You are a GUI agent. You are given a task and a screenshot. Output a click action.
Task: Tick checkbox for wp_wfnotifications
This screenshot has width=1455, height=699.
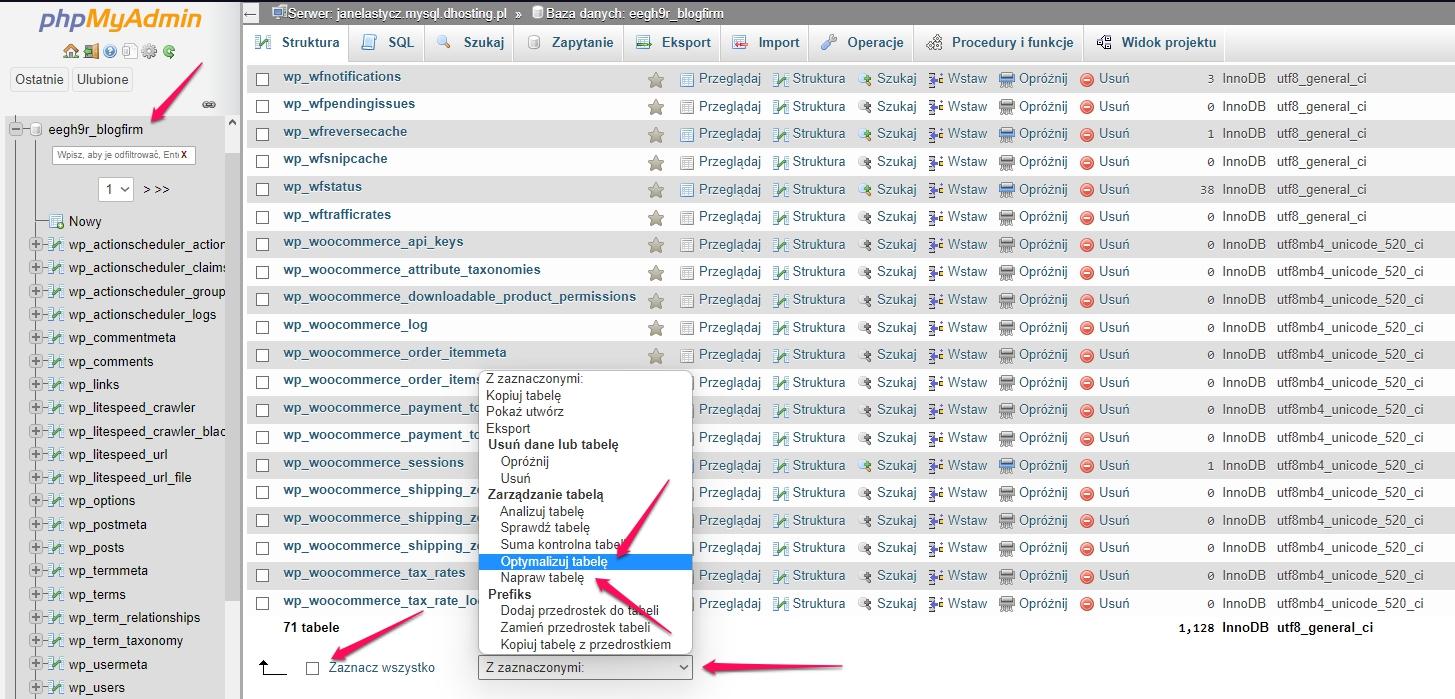pyautogui.click(x=263, y=79)
